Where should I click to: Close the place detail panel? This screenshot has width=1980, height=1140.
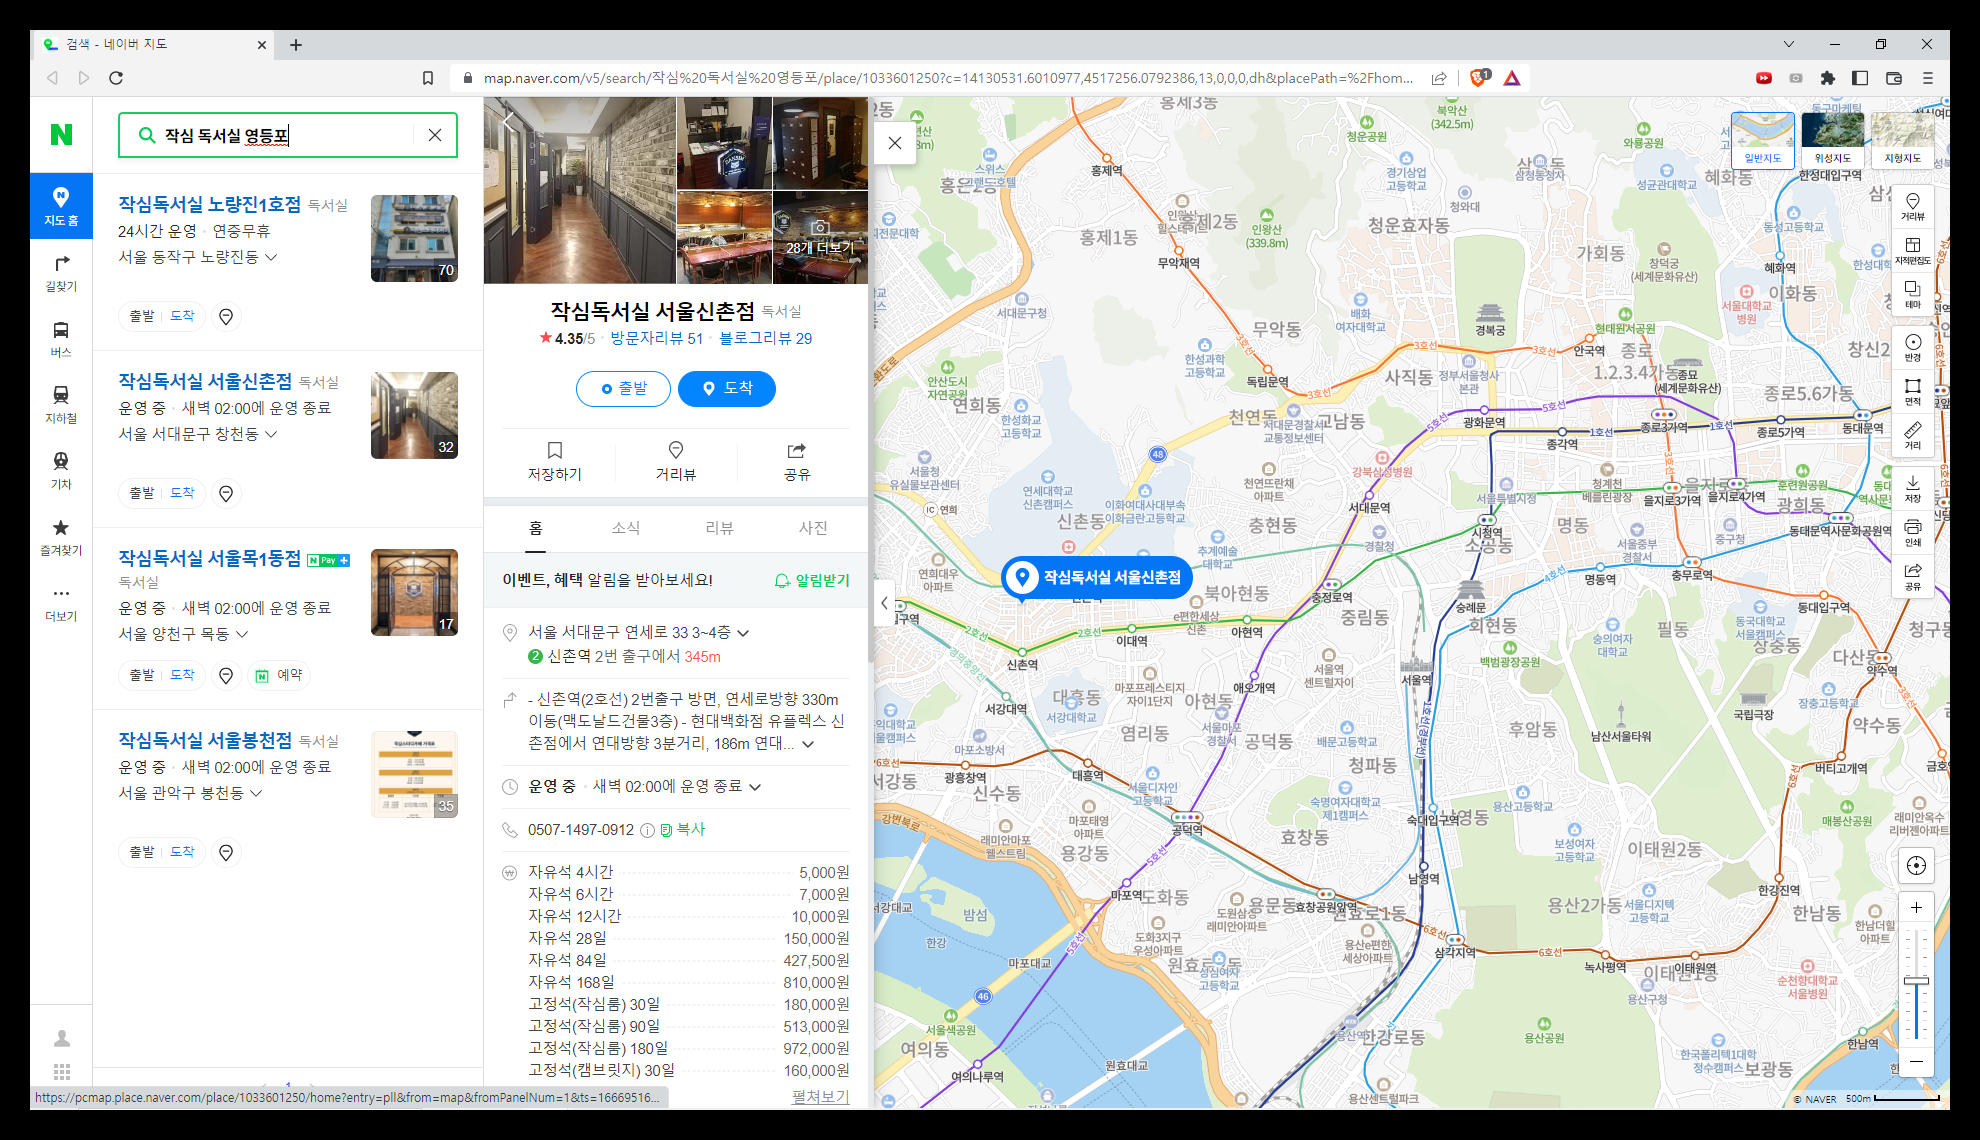tap(895, 143)
